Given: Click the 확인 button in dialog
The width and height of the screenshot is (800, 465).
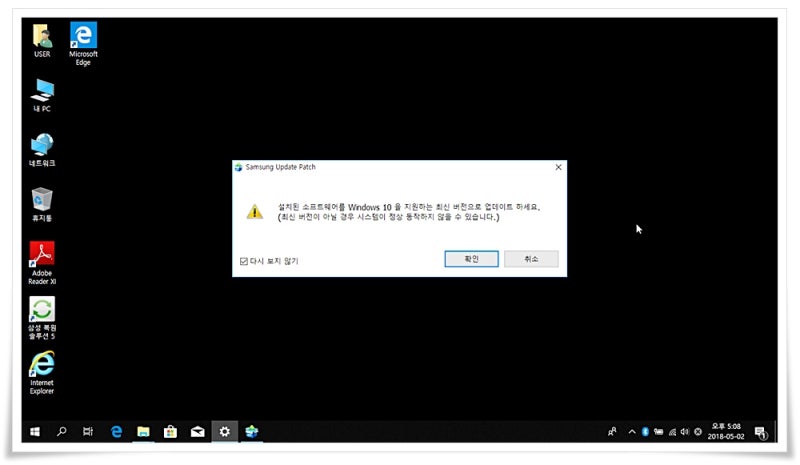Looking at the screenshot, I should (x=471, y=259).
